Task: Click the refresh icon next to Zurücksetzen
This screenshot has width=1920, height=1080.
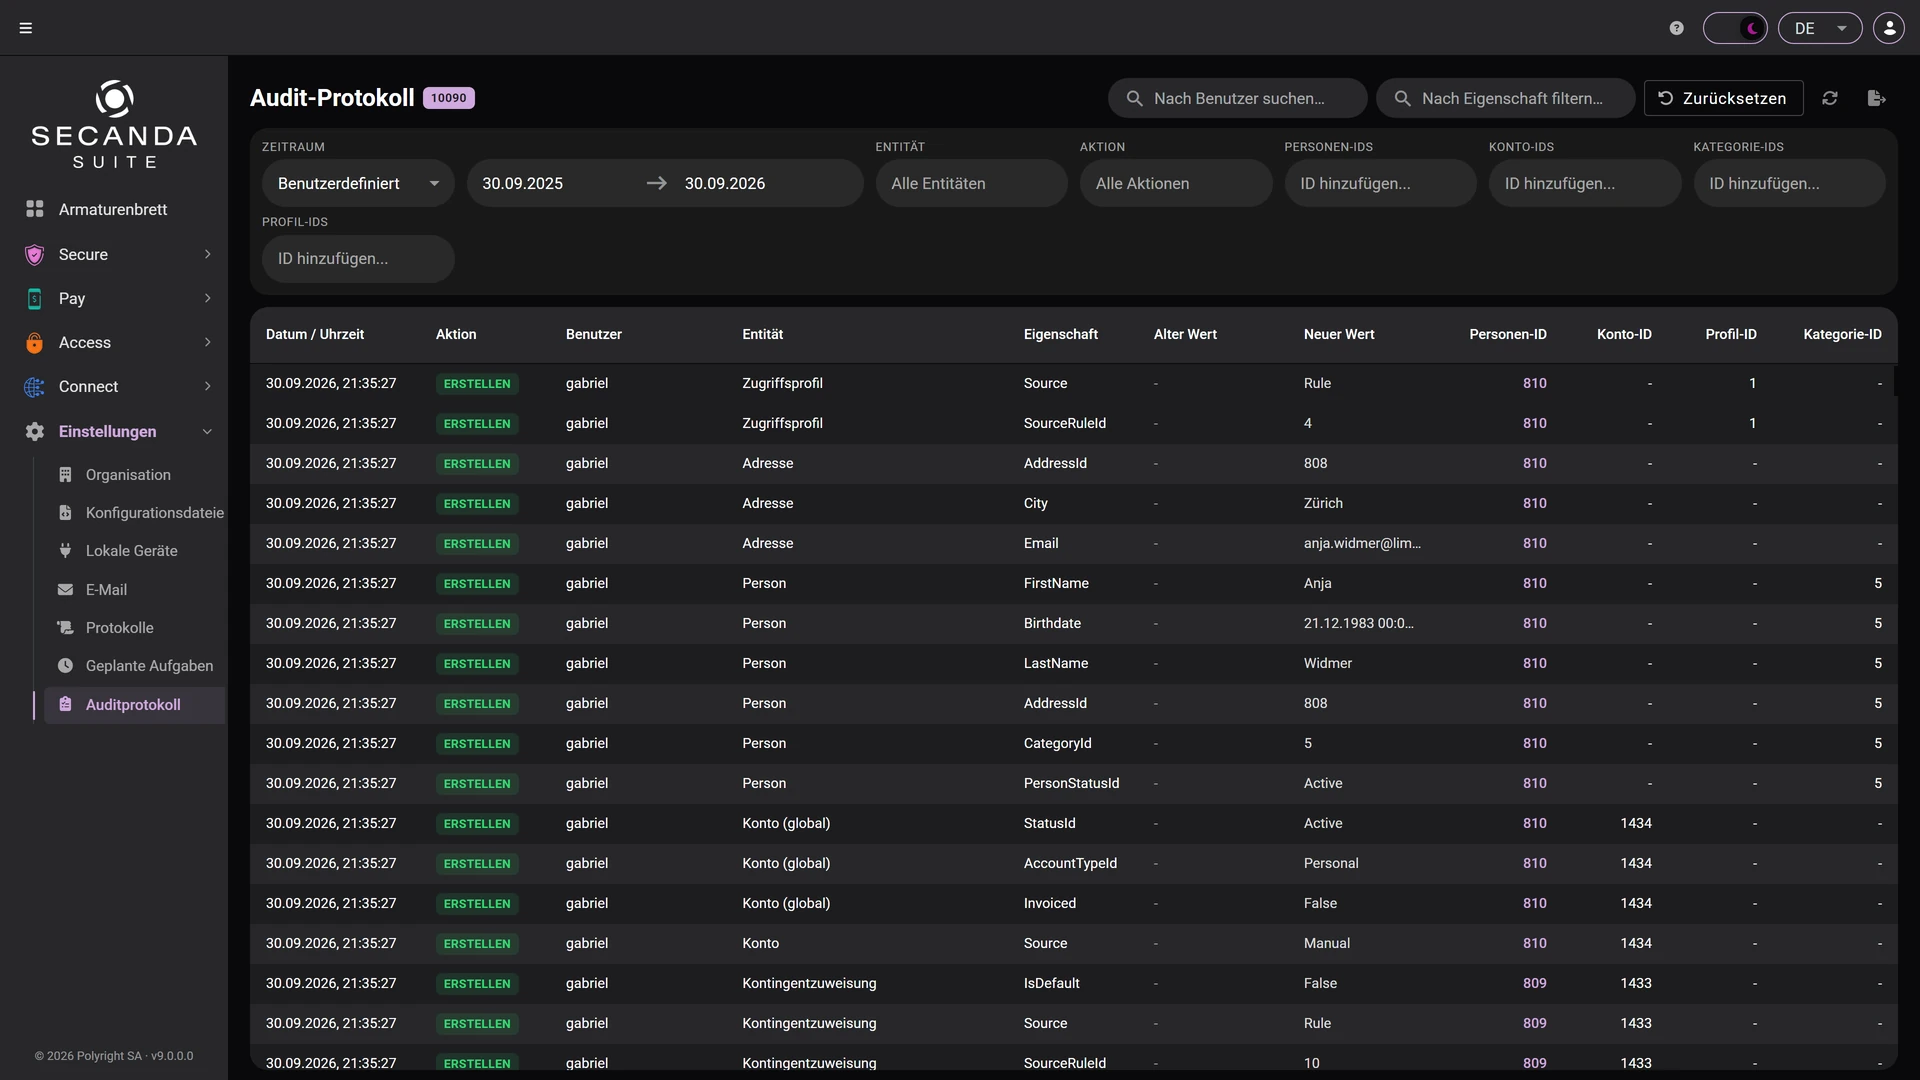Action: coord(1830,98)
